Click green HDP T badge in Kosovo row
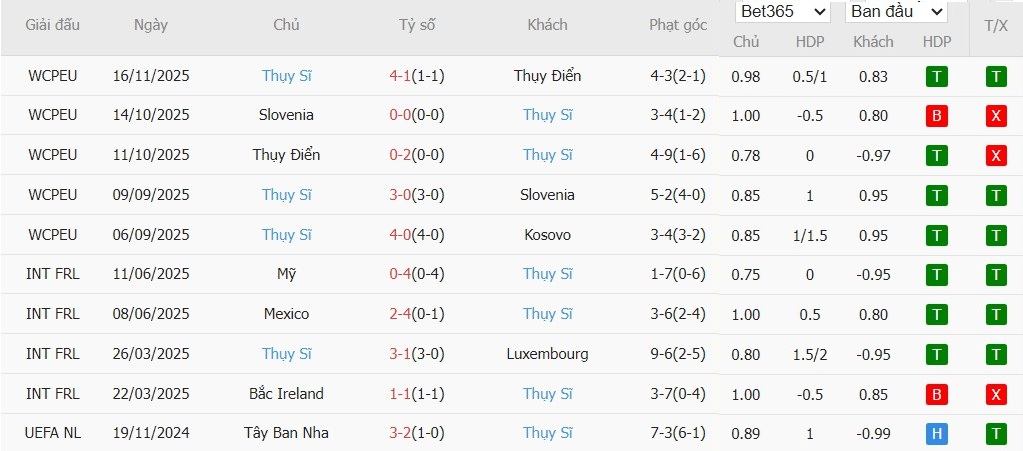Viewport: 1023px width, 451px height. click(937, 235)
